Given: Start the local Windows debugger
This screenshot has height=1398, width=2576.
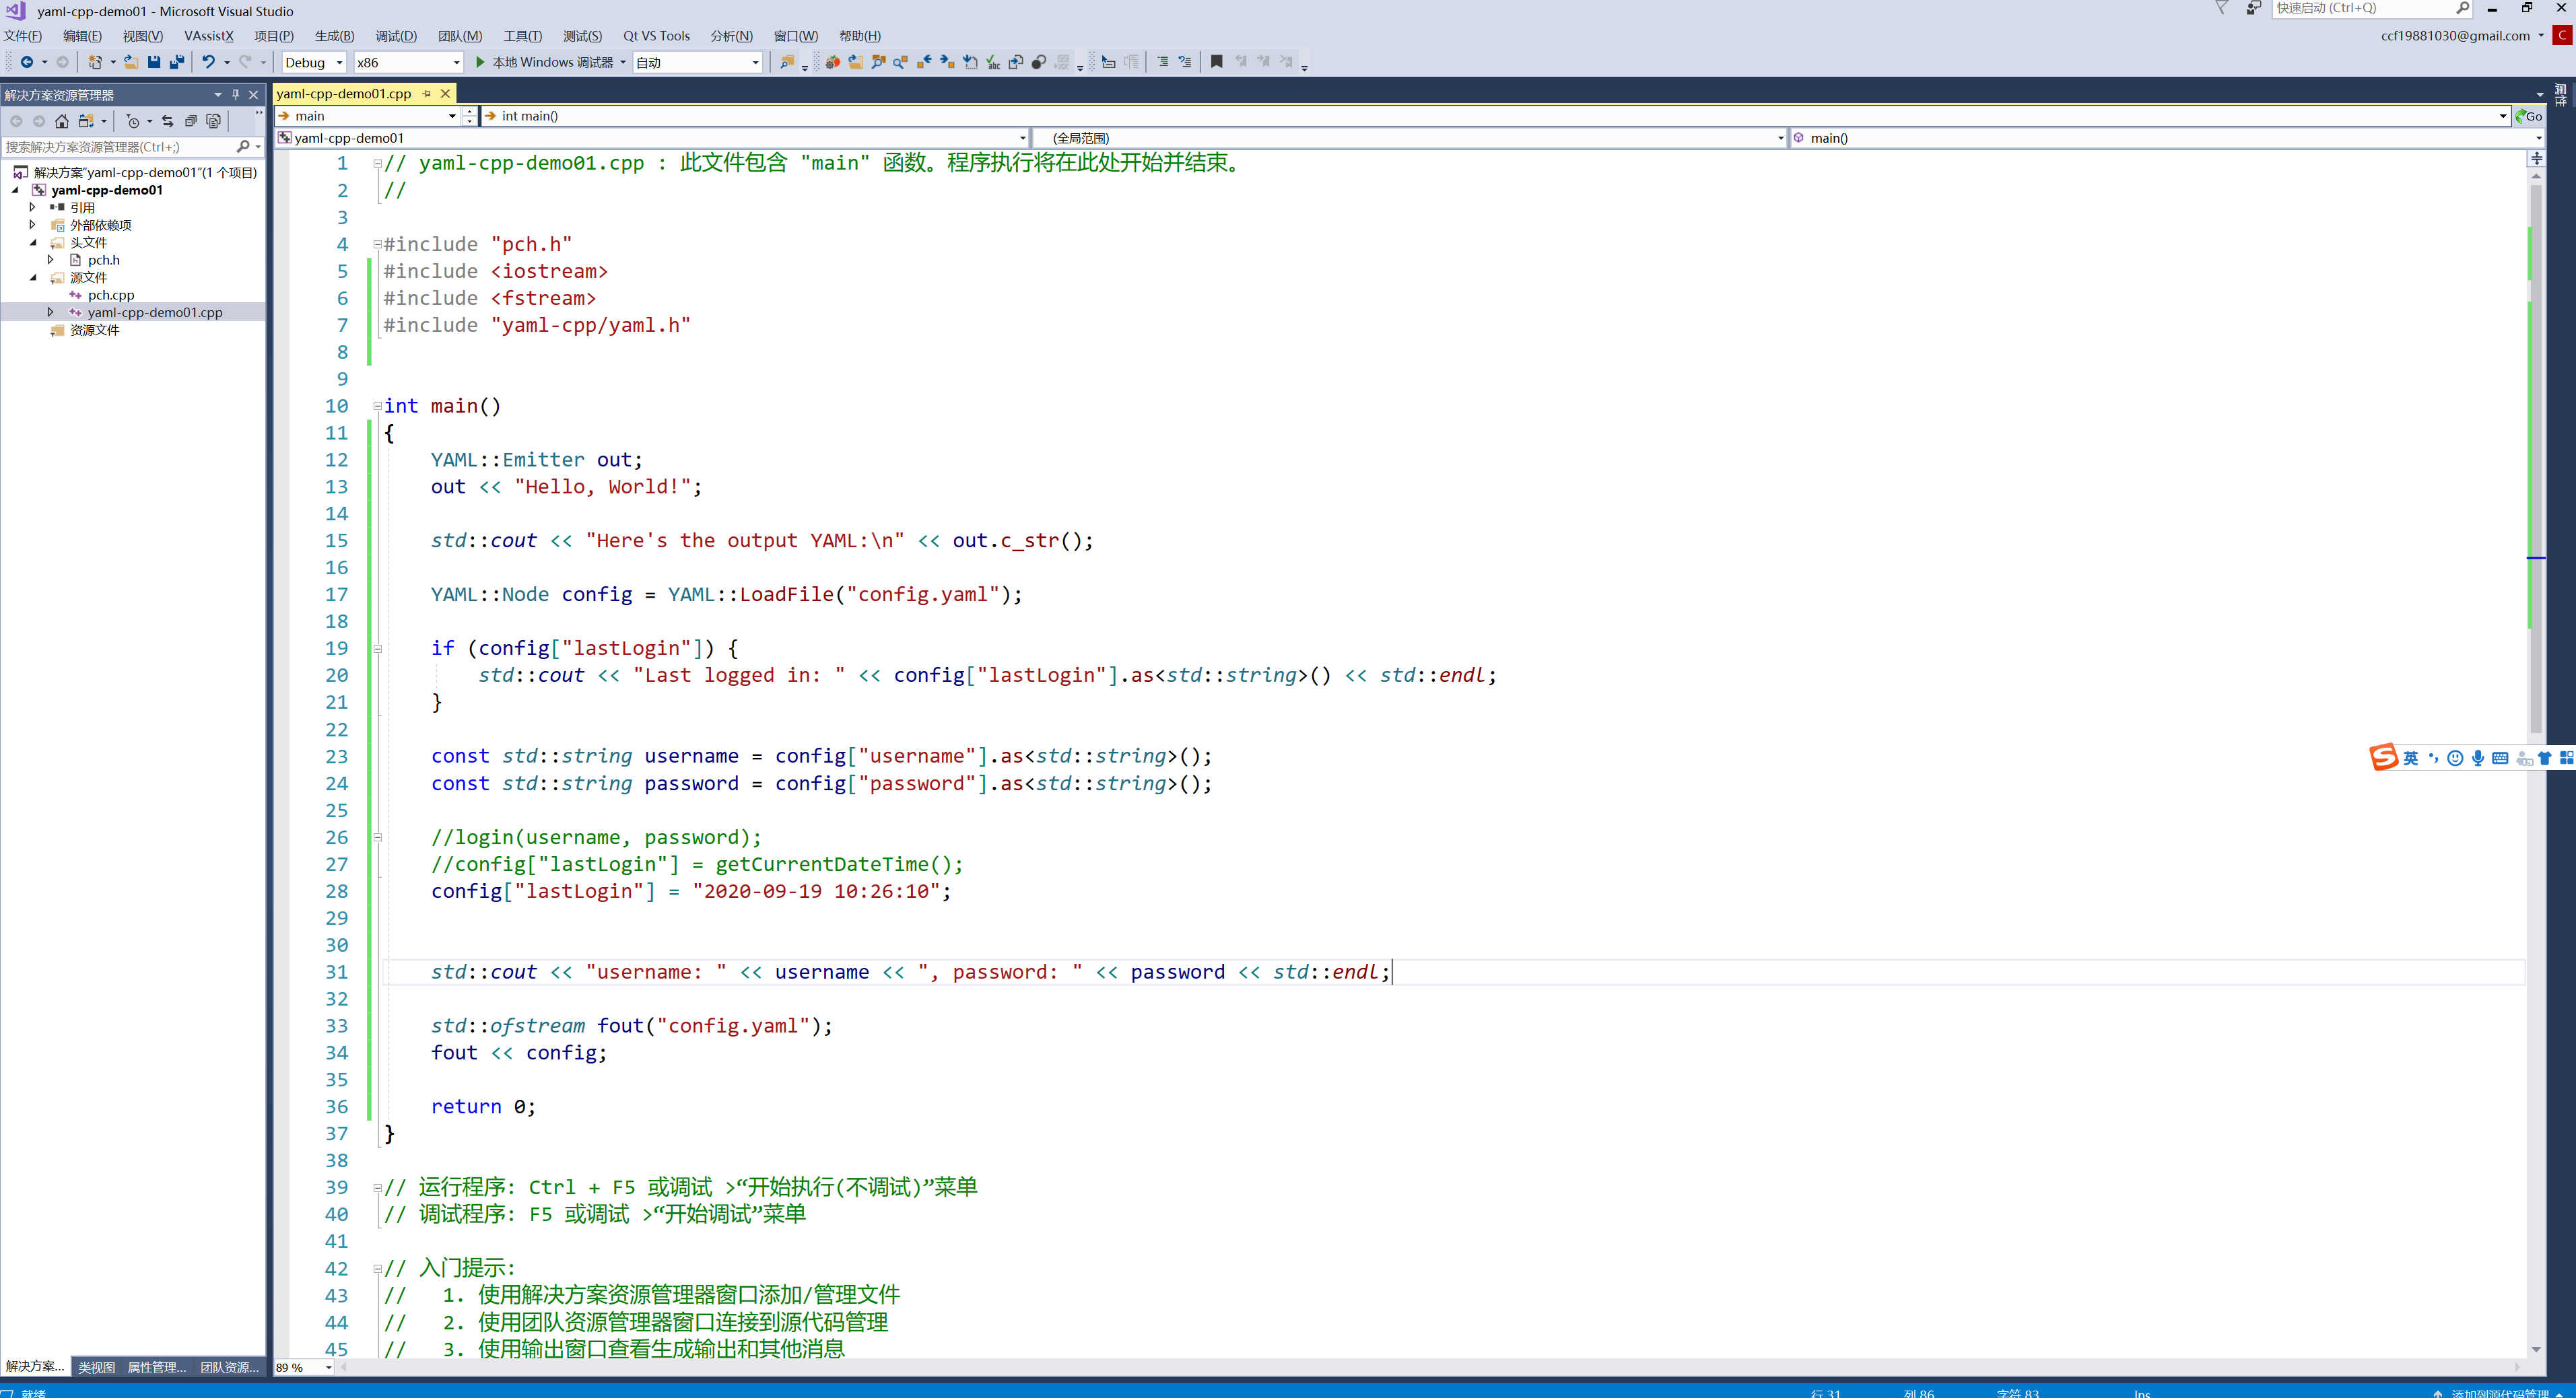Looking at the screenshot, I should point(481,62).
